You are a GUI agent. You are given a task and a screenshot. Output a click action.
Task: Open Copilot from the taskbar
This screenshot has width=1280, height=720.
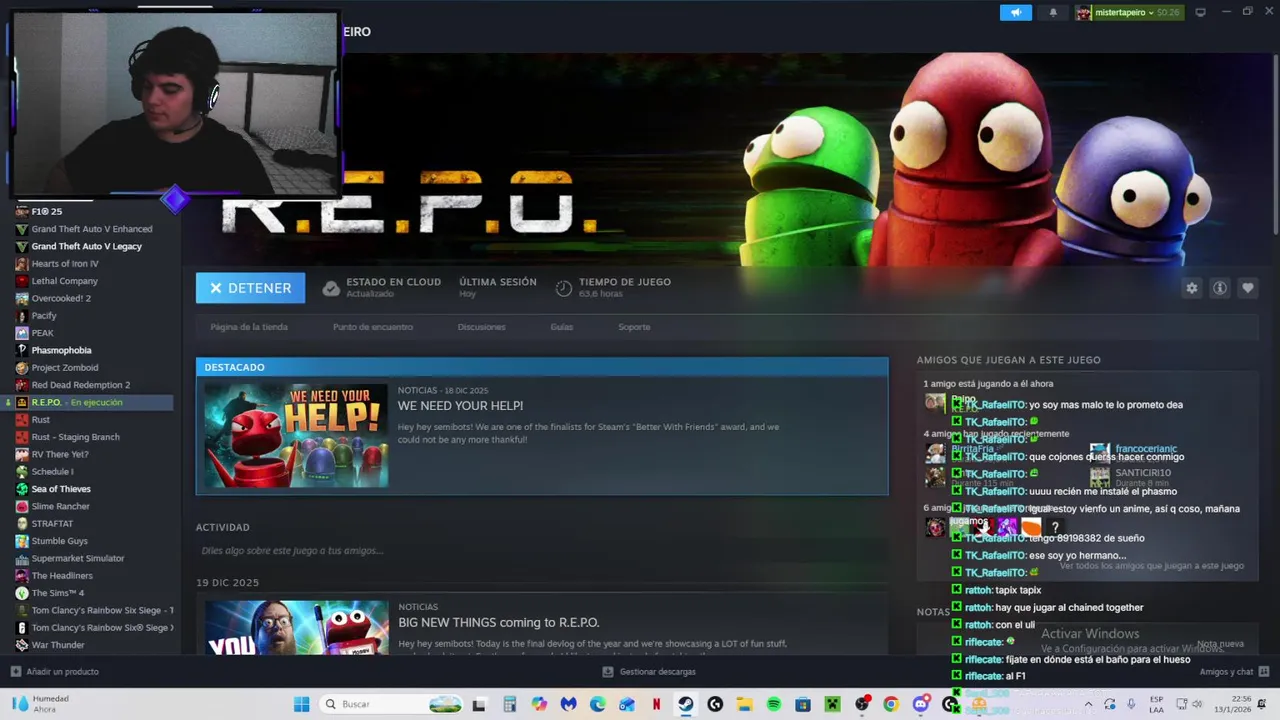click(539, 704)
